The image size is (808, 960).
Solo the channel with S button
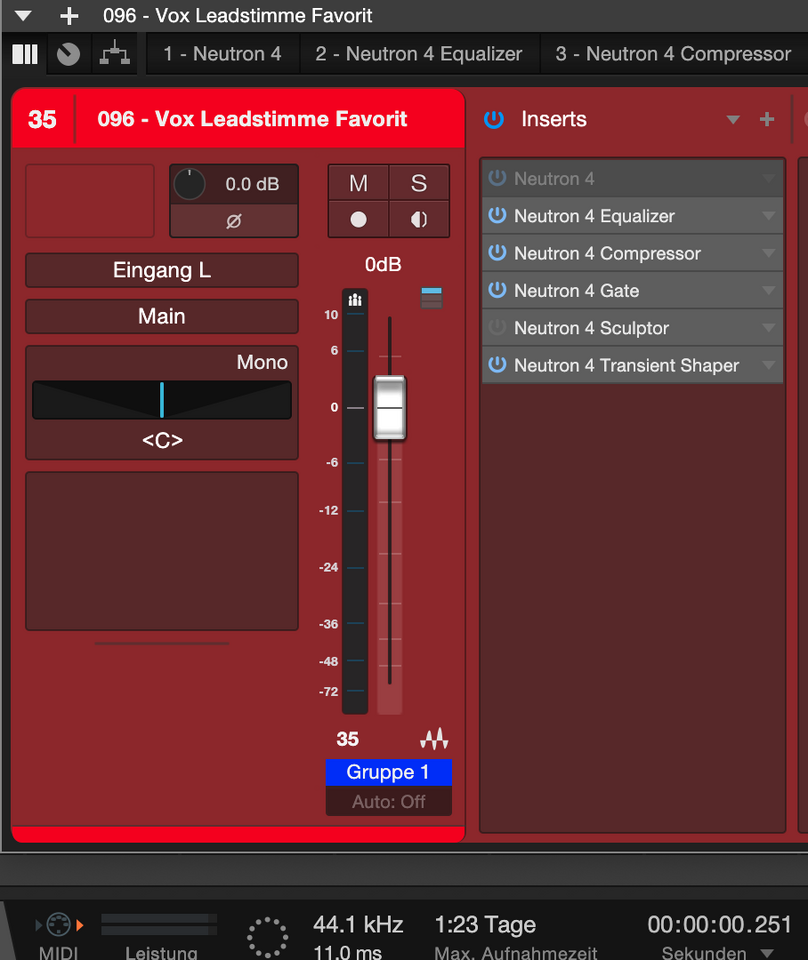pos(419,183)
